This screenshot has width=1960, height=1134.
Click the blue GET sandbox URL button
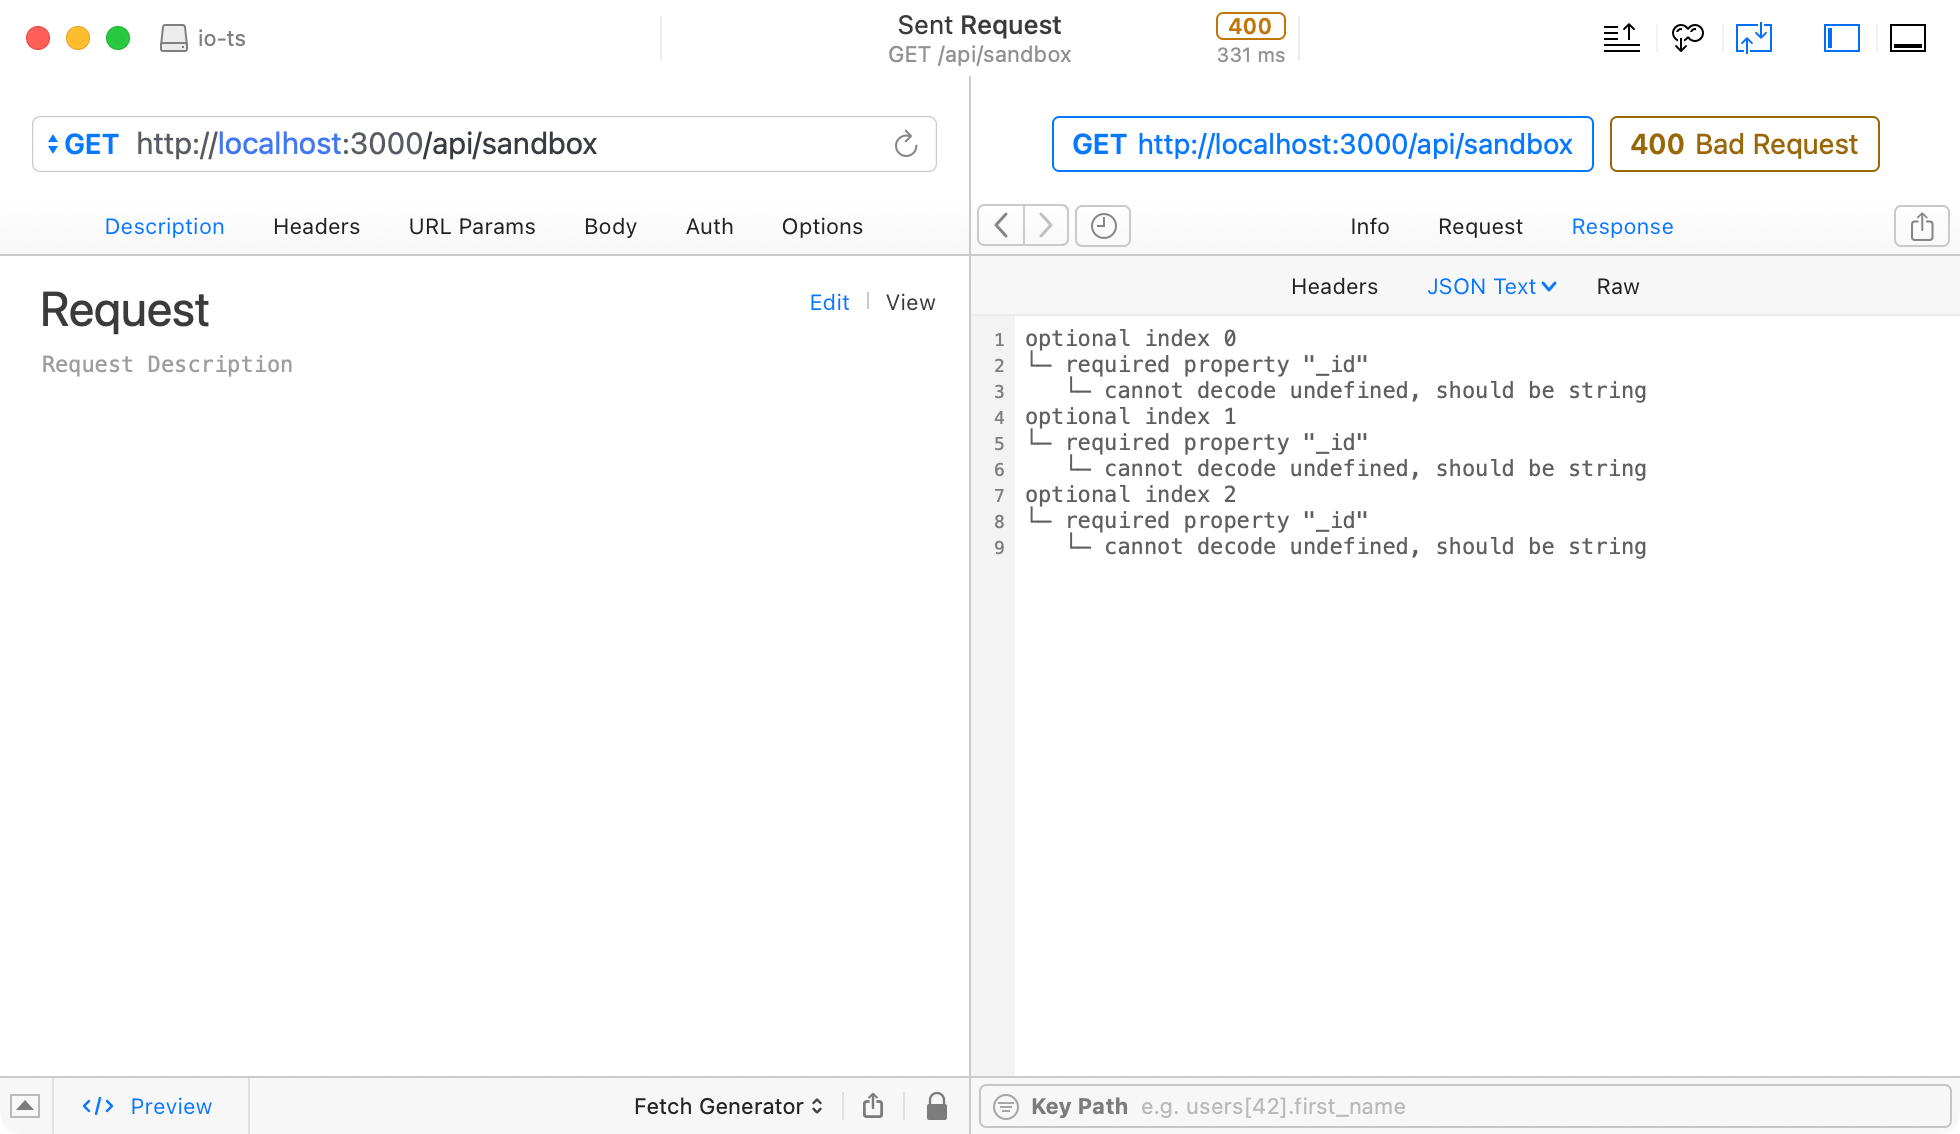(1322, 144)
